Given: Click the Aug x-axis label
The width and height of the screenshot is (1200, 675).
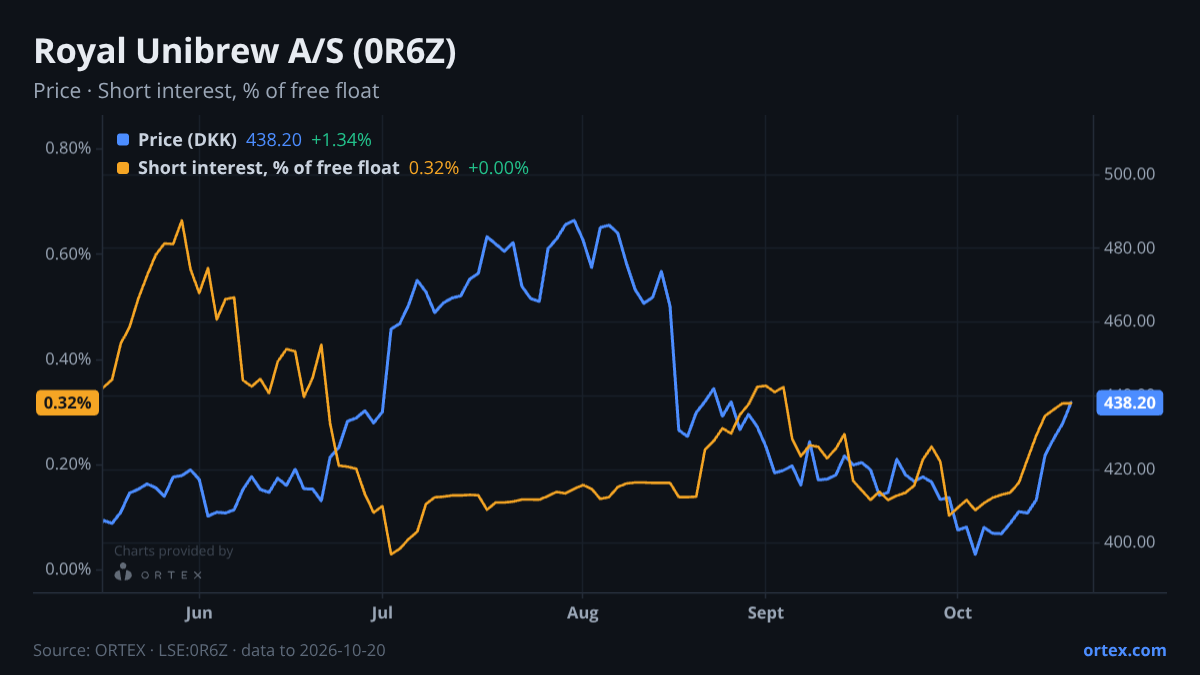Looking at the screenshot, I should [x=583, y=613].
